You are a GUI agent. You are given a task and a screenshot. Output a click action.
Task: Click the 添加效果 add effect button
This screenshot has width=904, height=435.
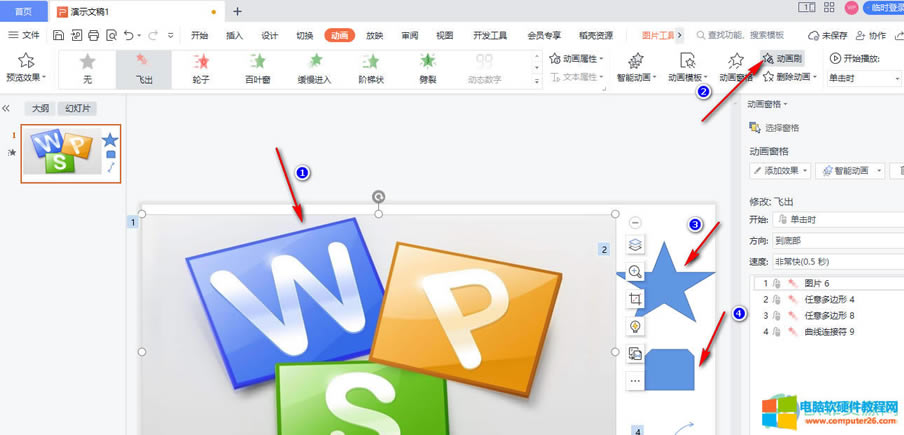(x=779, y=171)
